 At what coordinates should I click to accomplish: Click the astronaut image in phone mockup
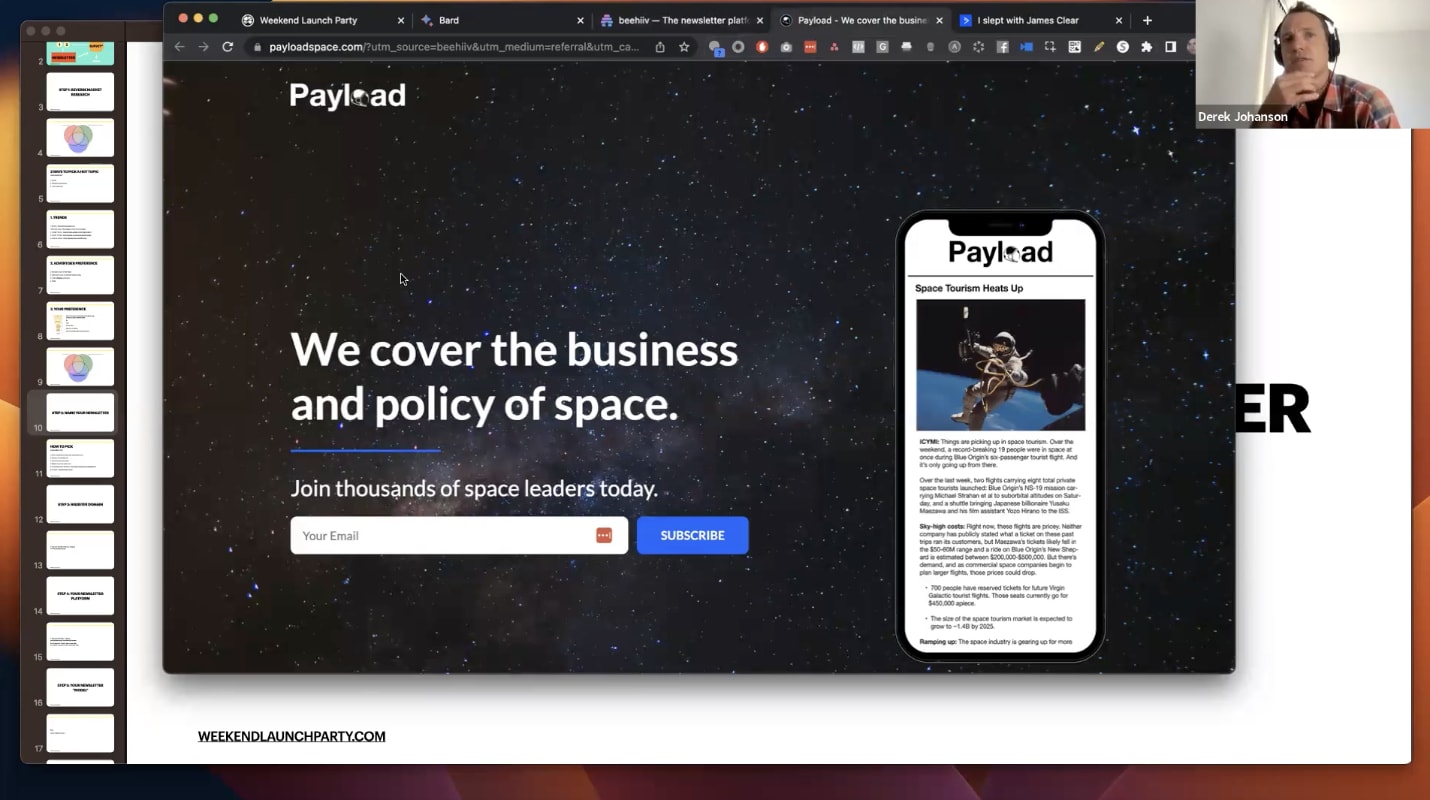tap(1000, 365)
